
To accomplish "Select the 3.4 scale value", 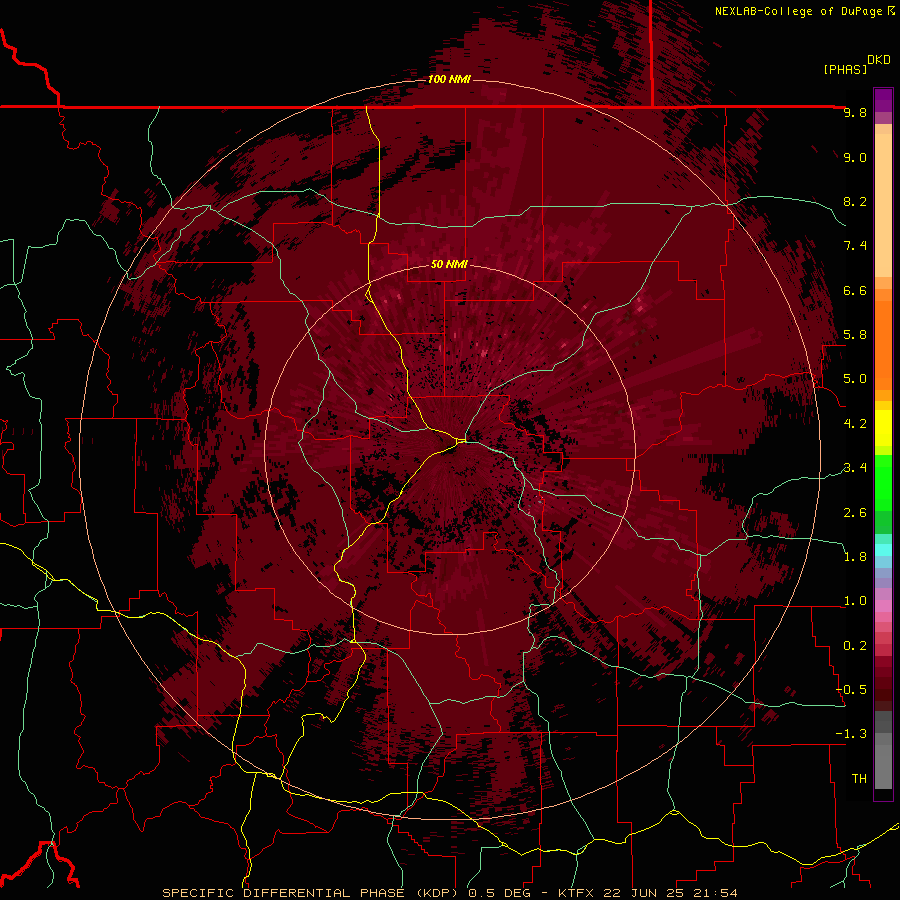I will tap(855, 468).
